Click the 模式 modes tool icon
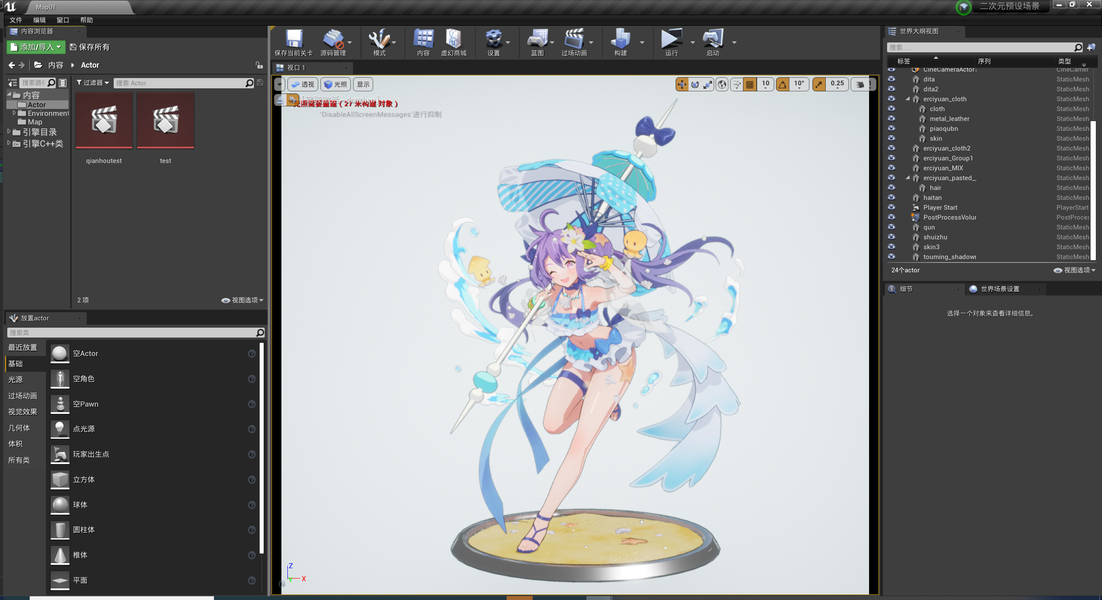 click(379, 38)
